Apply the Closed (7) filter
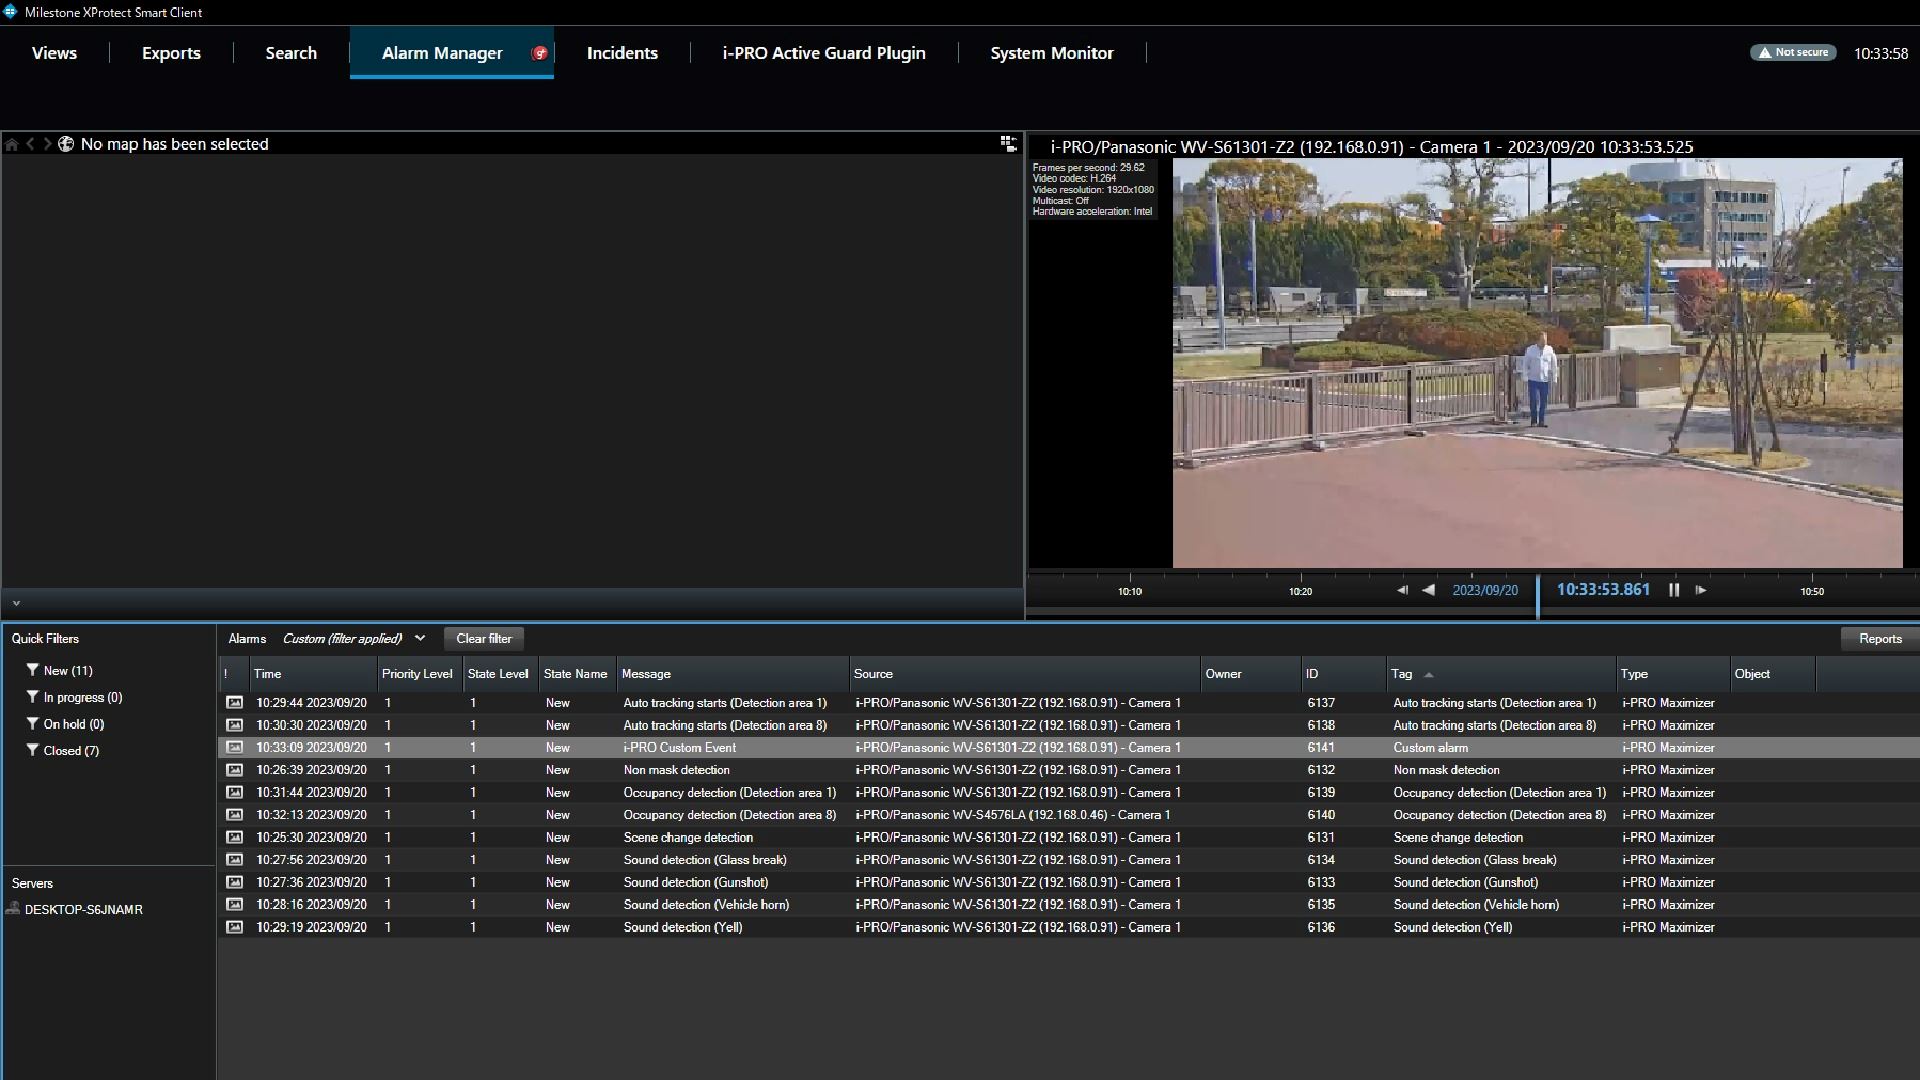 click(x=63, y=750)
